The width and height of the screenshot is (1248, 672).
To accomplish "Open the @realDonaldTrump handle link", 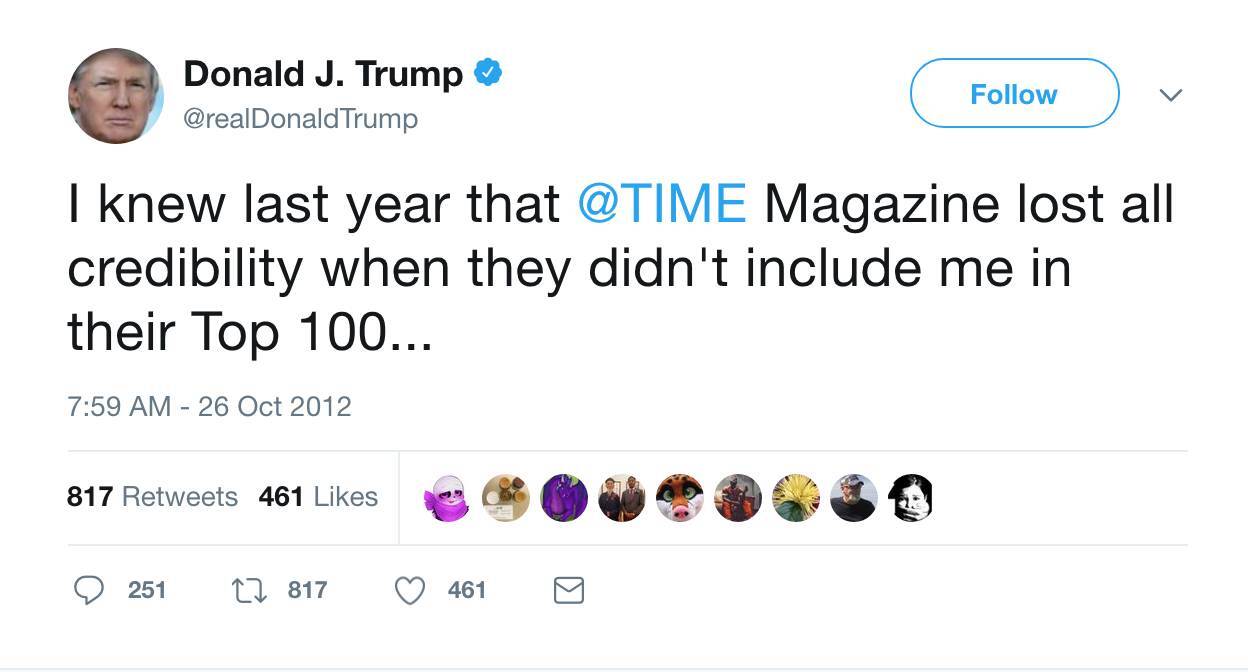I will point(301,118).
